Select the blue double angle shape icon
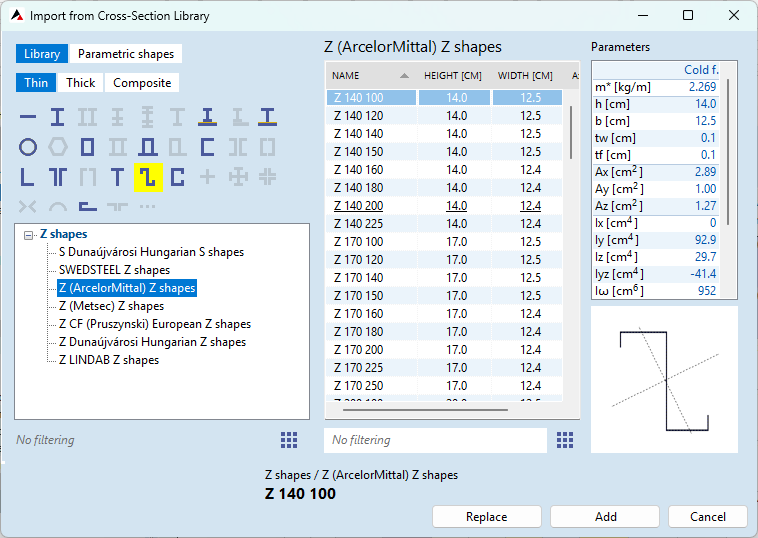The width and height of the screenshot is (758, 538). pyautogui.click(x=58, y=177)
